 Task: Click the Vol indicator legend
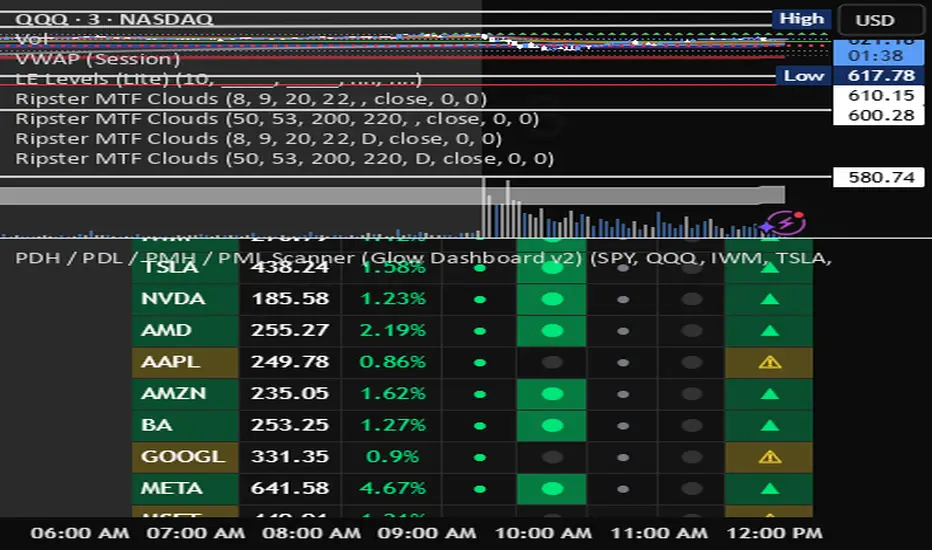pos(33,39)
